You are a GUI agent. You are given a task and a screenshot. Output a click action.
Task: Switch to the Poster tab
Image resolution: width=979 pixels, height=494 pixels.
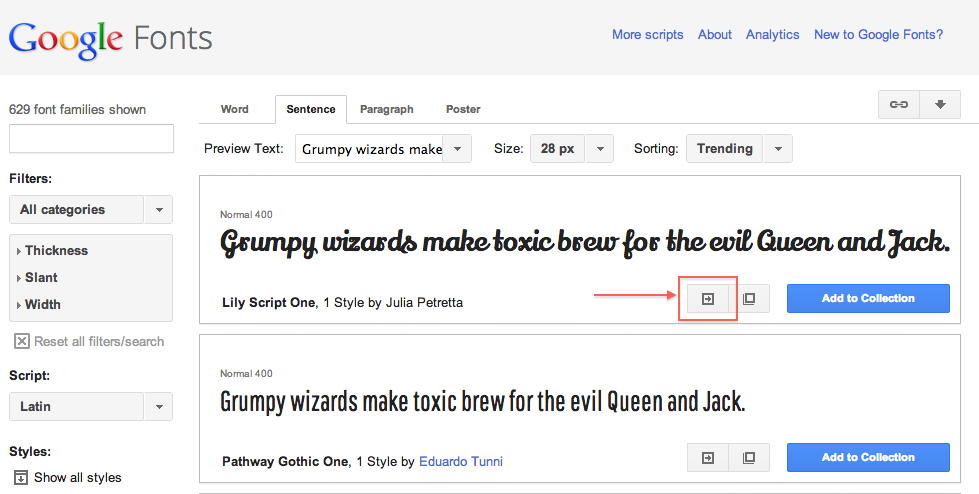463,109
